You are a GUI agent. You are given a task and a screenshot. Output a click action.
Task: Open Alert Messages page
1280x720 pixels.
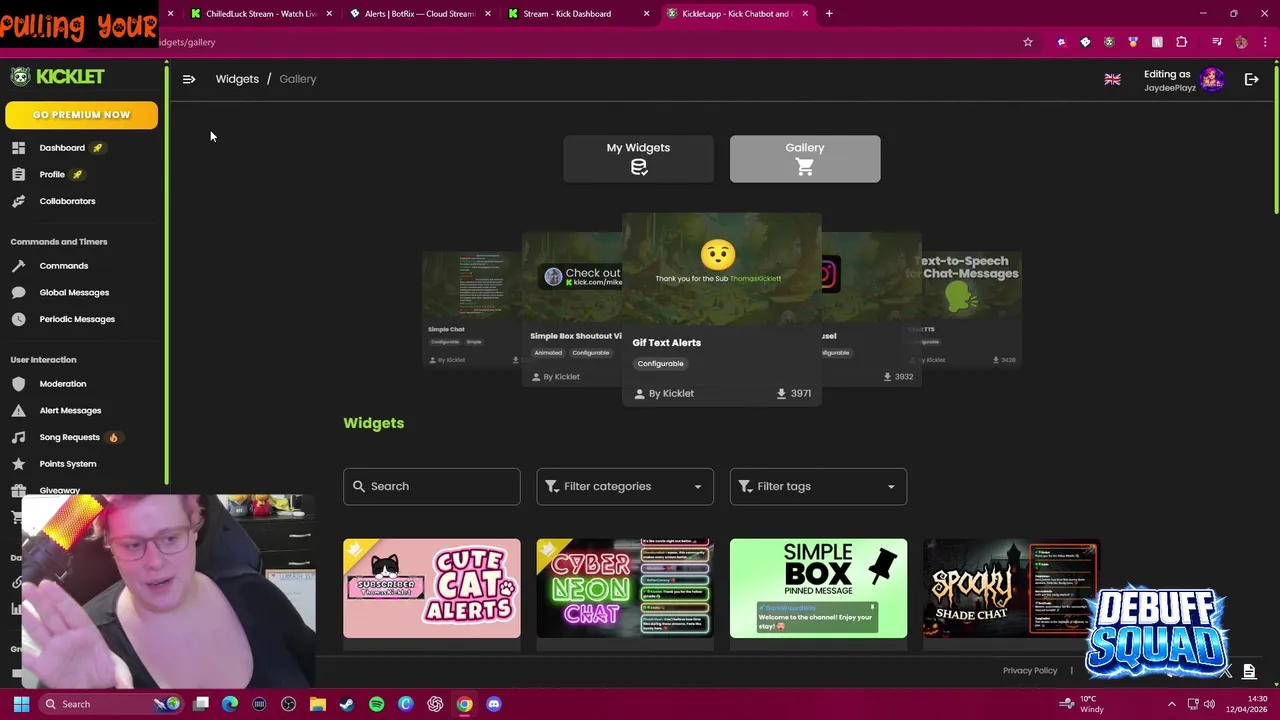[x=70, y=410]
